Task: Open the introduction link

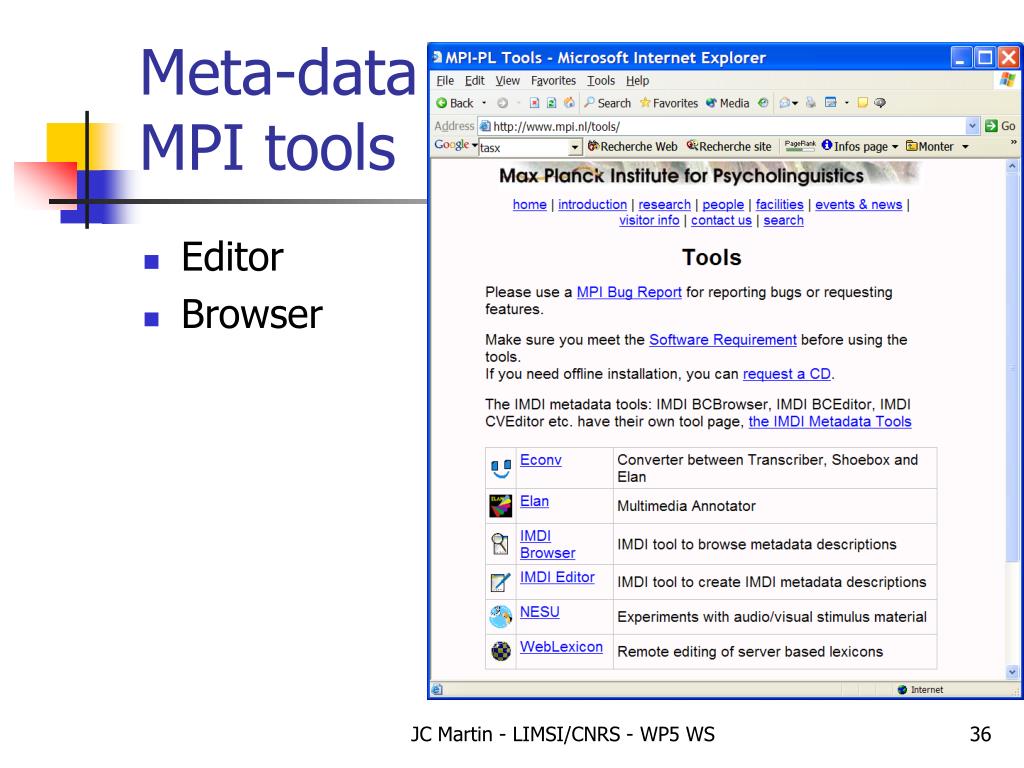Action: [592, 204]
